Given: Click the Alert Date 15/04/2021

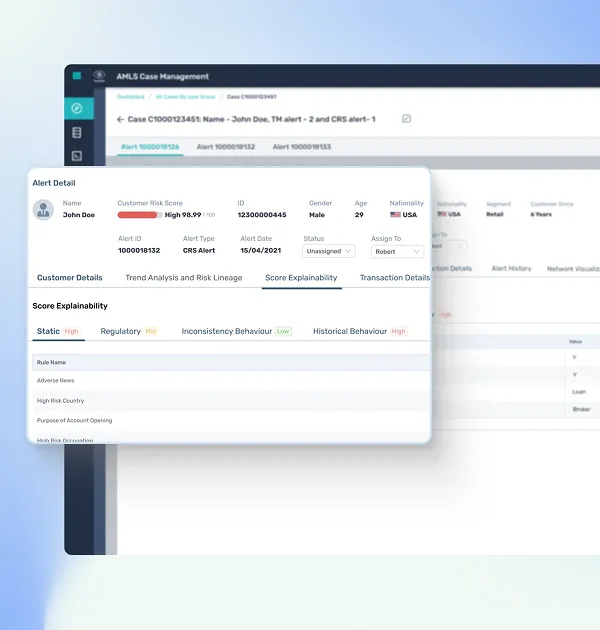Looking at the screenshot, I should click(x=260, y=250).
